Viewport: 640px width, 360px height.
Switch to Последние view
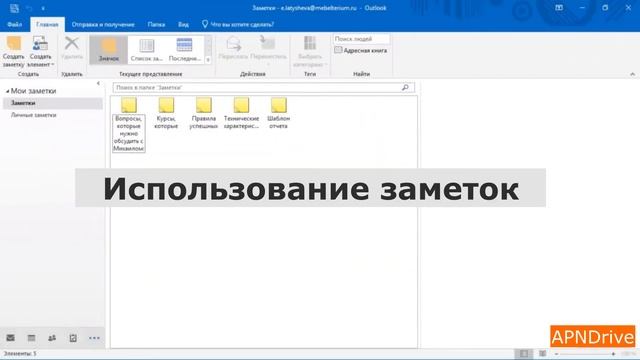pos(184,49)
